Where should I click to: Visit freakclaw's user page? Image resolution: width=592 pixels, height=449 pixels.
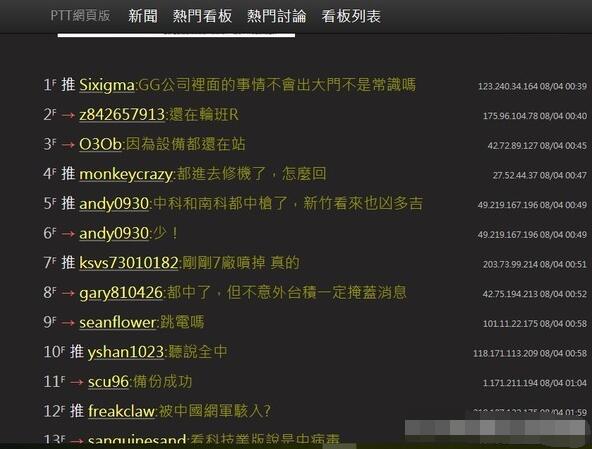(122, 412)
